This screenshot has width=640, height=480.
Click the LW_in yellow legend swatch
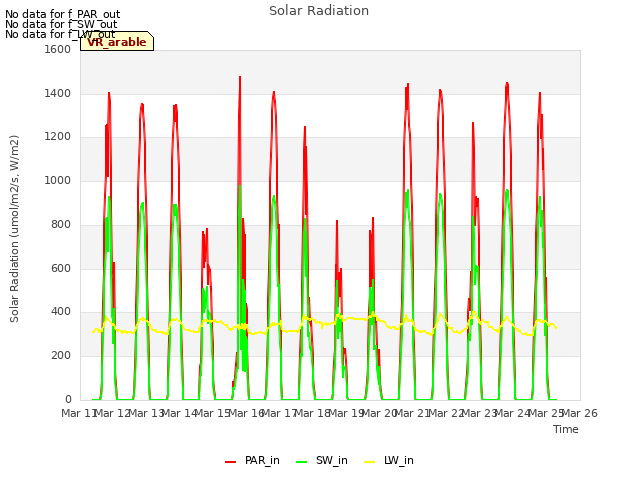coord(369,461)
